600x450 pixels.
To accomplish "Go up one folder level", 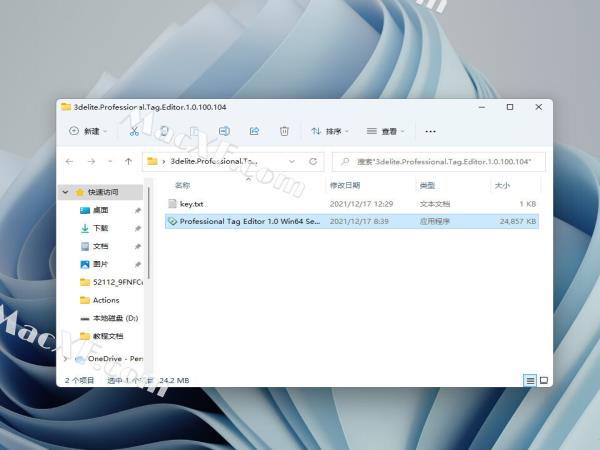I will (129, 161).
